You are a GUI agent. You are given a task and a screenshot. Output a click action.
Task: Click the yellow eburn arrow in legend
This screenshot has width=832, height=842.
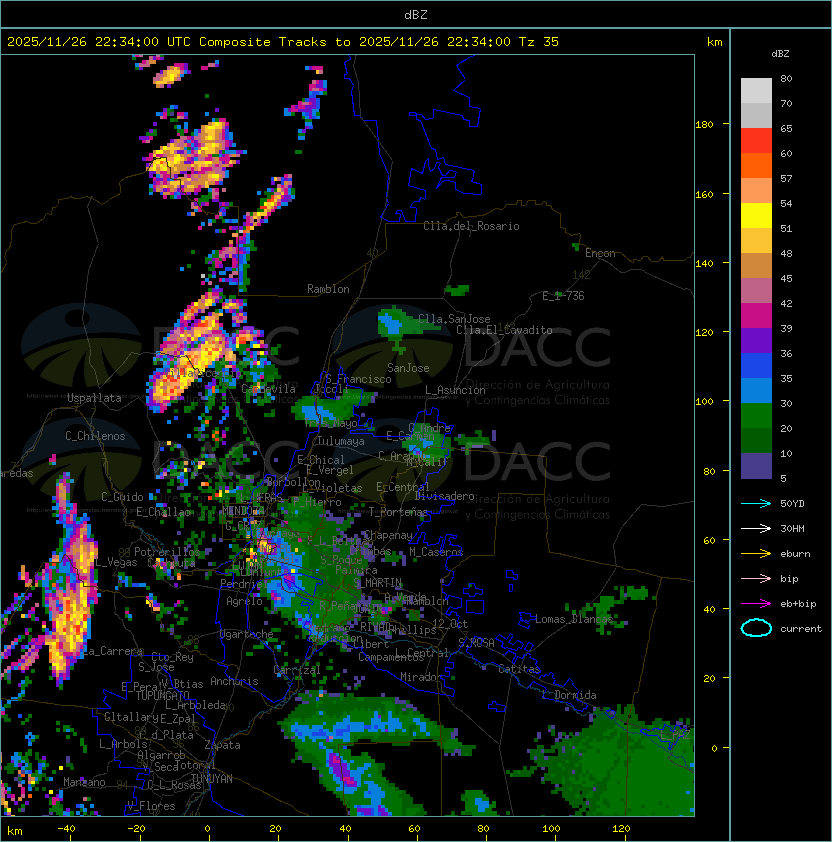tap(756, 554)
